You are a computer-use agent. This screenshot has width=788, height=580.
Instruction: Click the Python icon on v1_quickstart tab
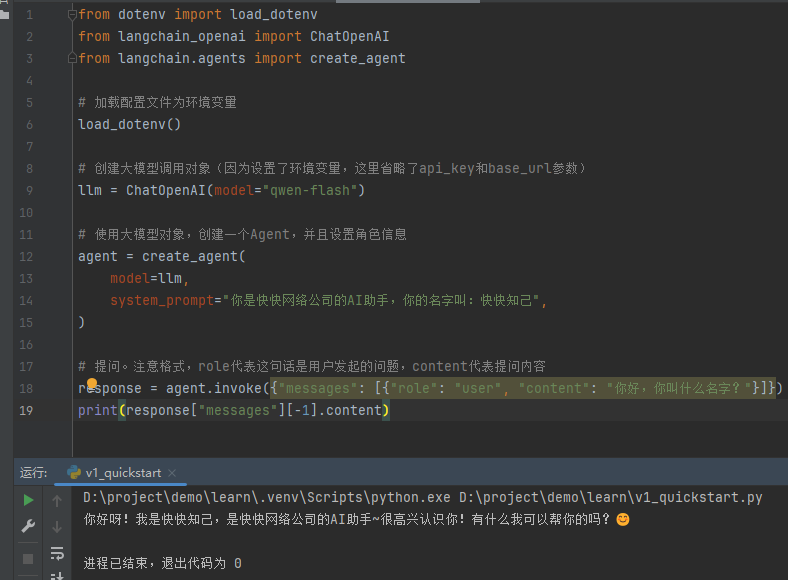74,473
